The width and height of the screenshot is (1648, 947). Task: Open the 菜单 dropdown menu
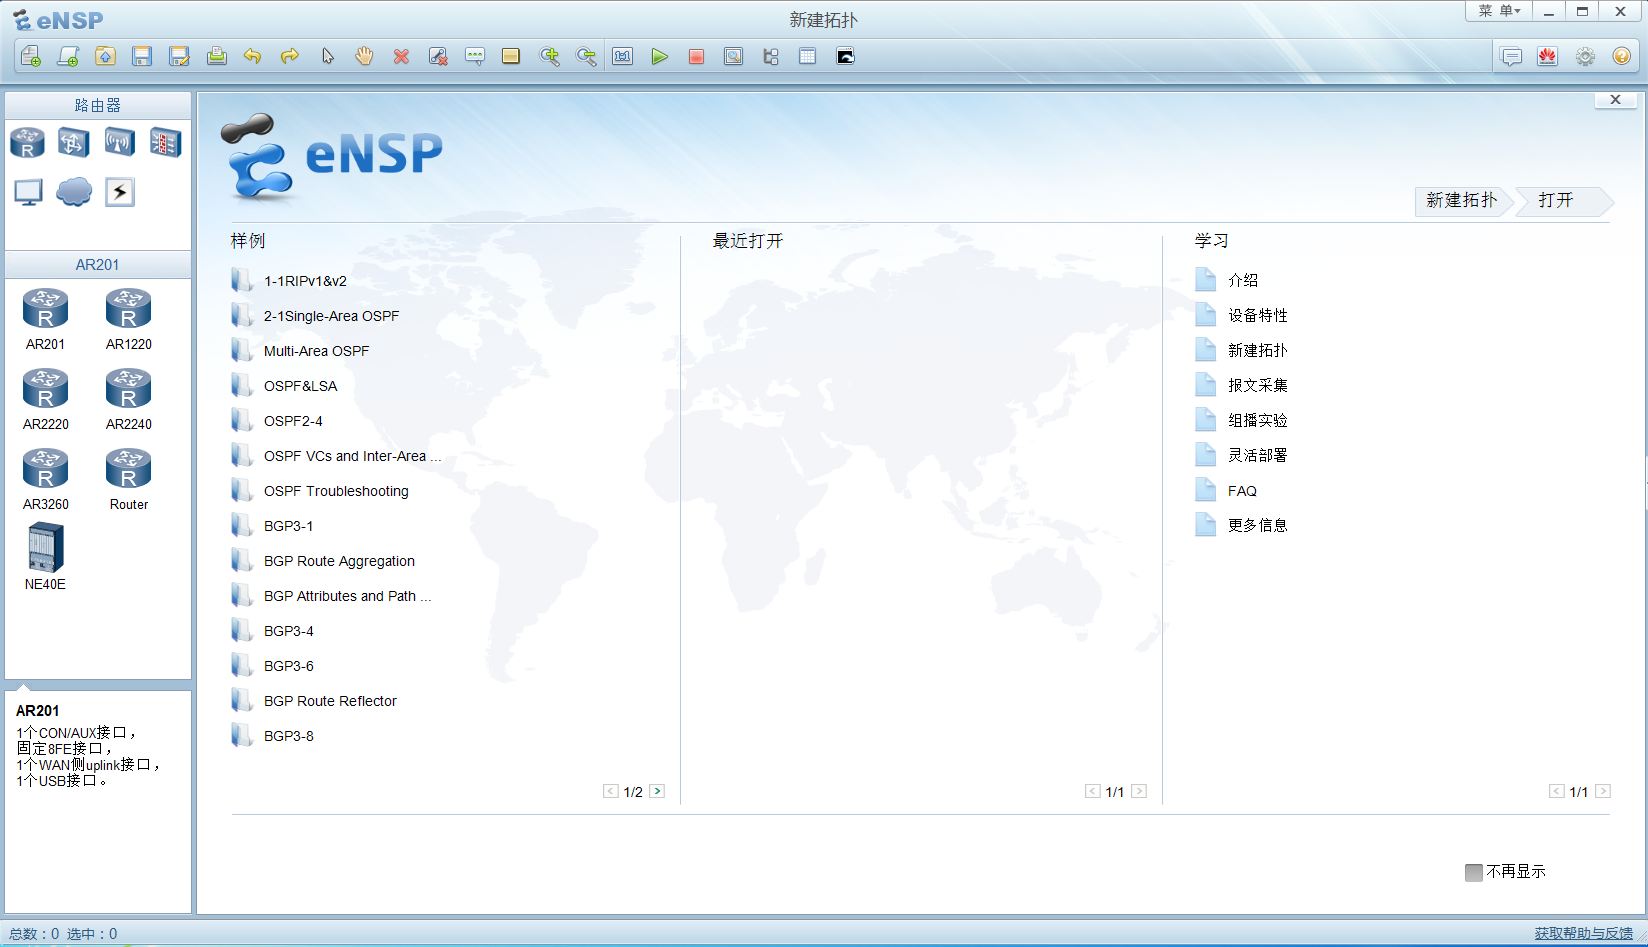pyautogui.click(x=1500, y=11)
